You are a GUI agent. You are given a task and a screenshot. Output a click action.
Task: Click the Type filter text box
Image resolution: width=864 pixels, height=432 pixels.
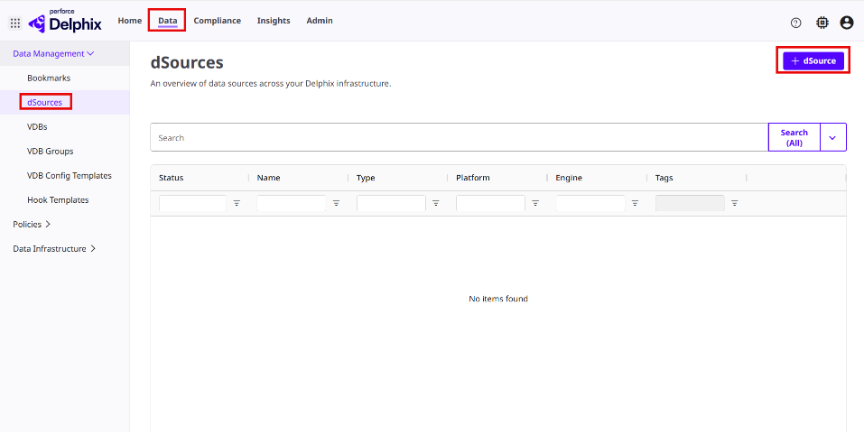[391, 203]
